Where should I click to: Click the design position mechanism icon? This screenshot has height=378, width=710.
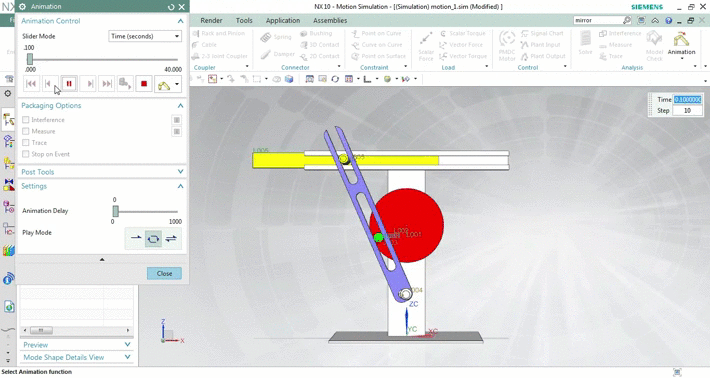pyautogui.click(x=163, y=84)
